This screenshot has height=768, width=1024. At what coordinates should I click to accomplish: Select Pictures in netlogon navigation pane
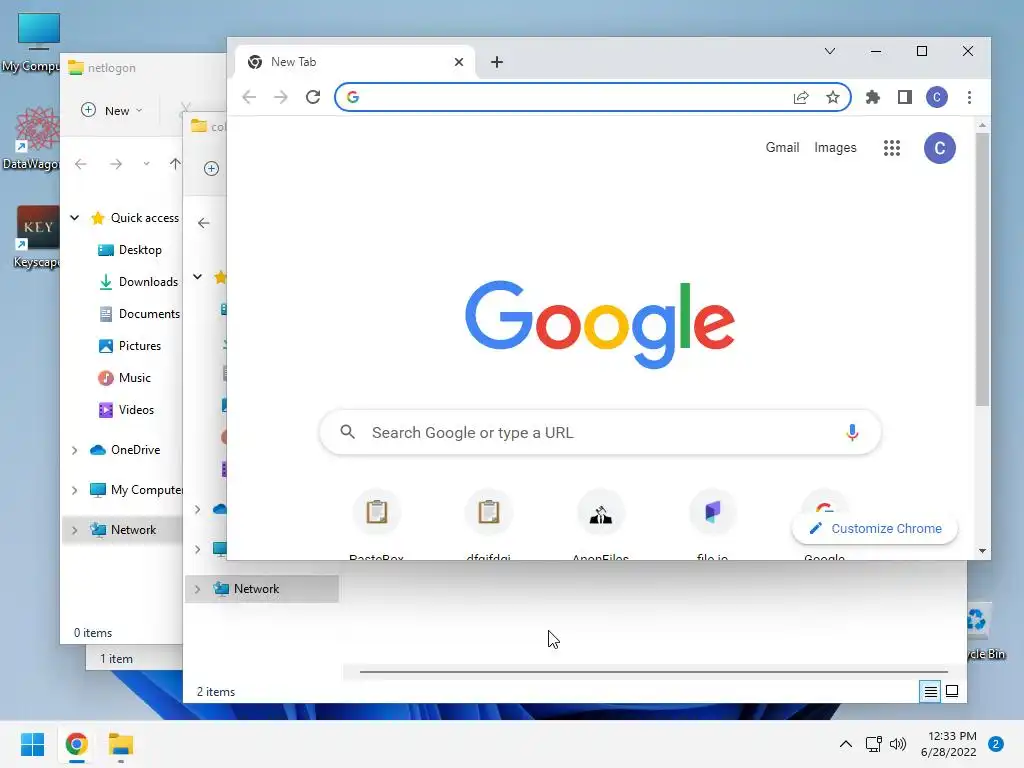click(129, 345)
